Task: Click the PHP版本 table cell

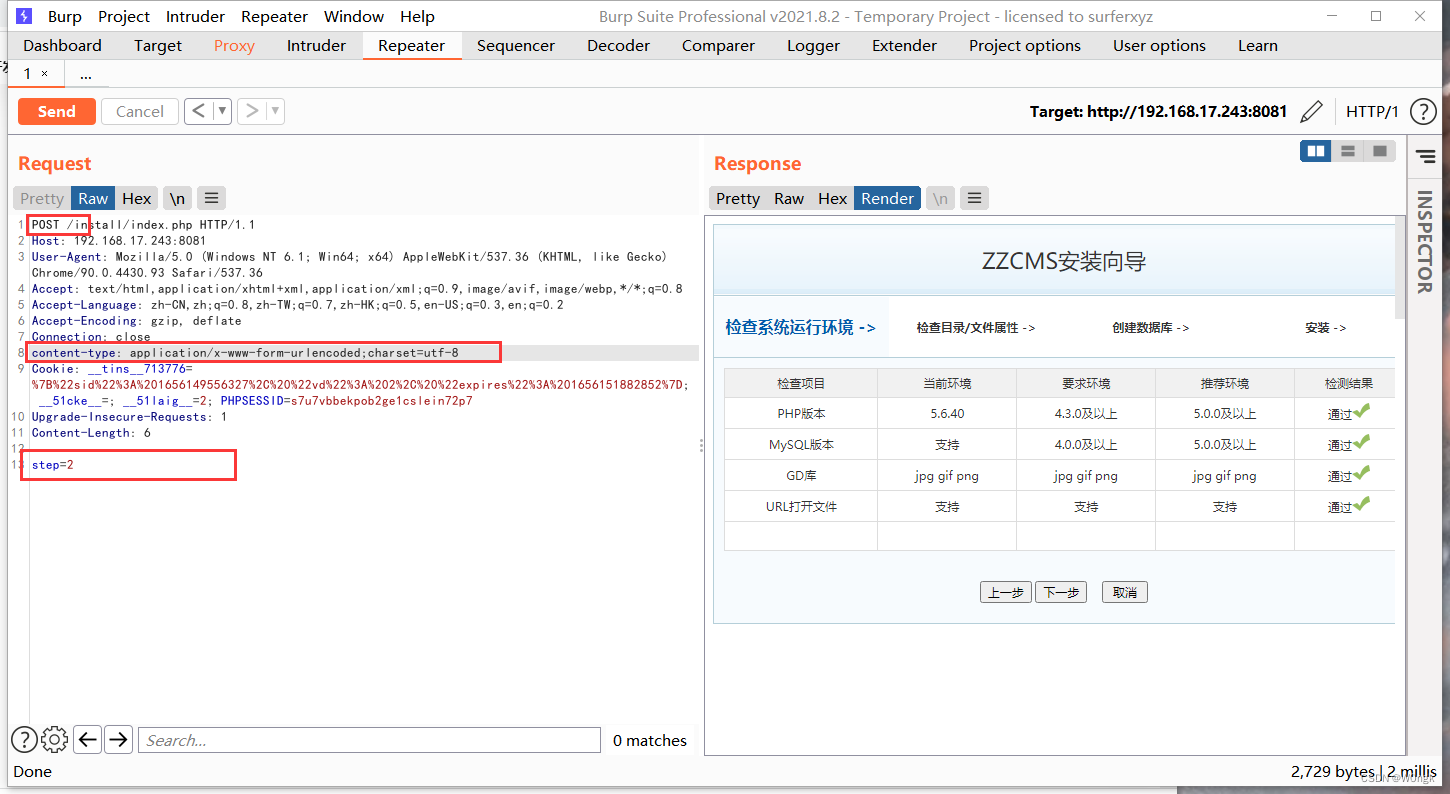Action: coord(801,413)
